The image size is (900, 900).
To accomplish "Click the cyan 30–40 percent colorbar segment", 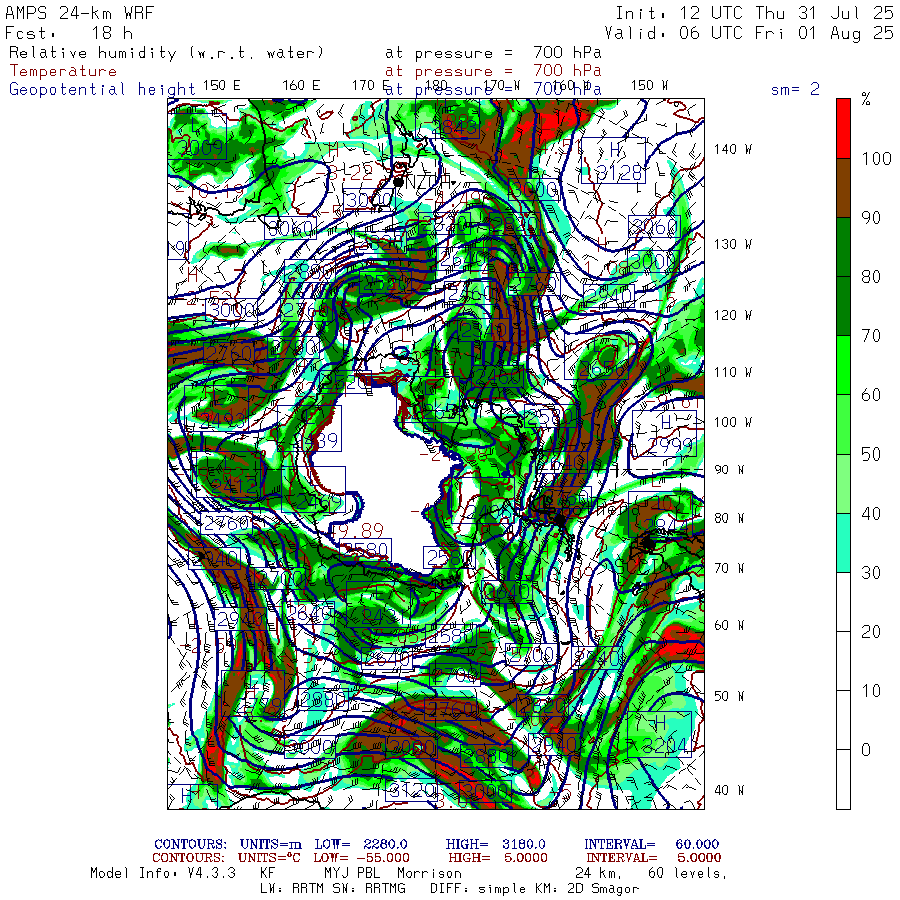I will pos(843,542).
